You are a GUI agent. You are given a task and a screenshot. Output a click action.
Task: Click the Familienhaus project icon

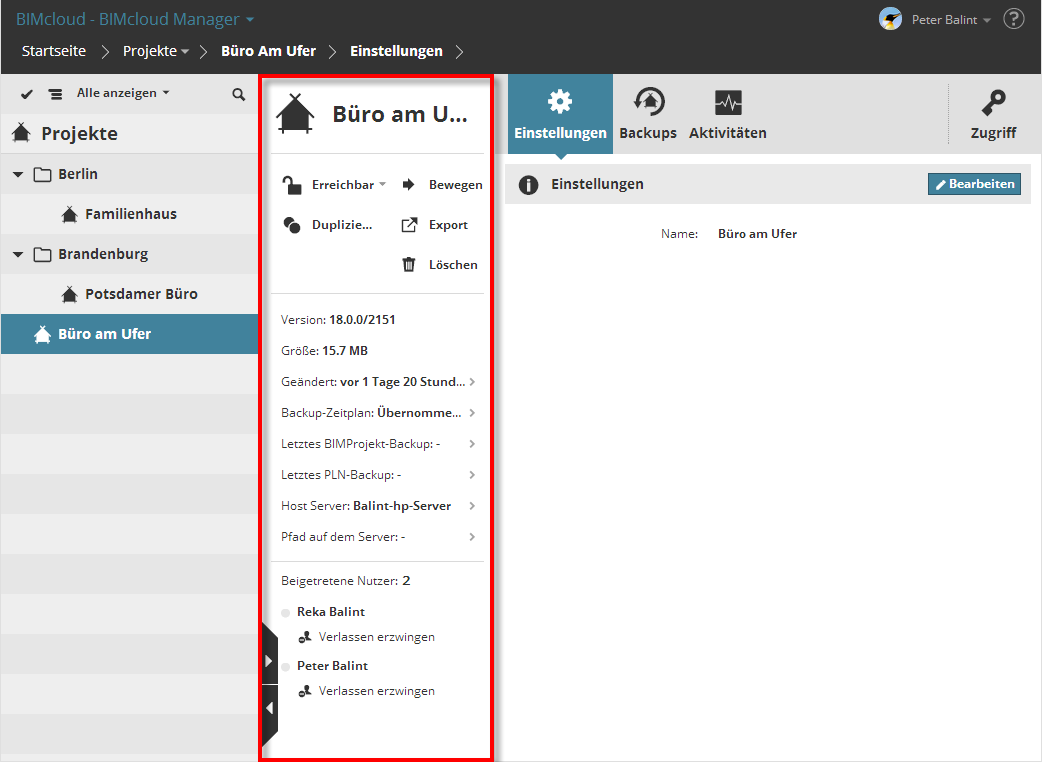pos(69,214)
